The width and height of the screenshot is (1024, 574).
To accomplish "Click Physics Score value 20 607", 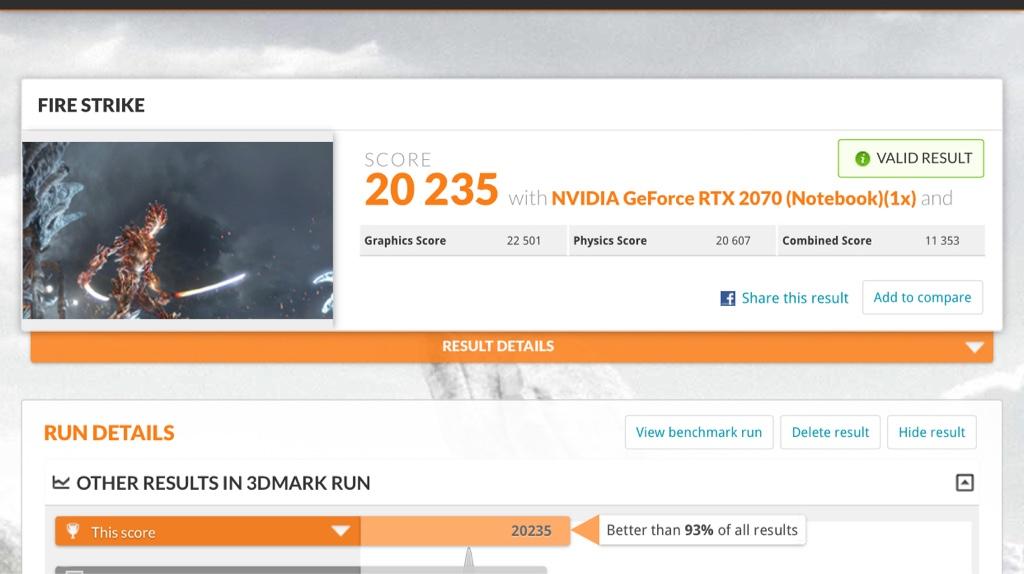I will (733, 241).
